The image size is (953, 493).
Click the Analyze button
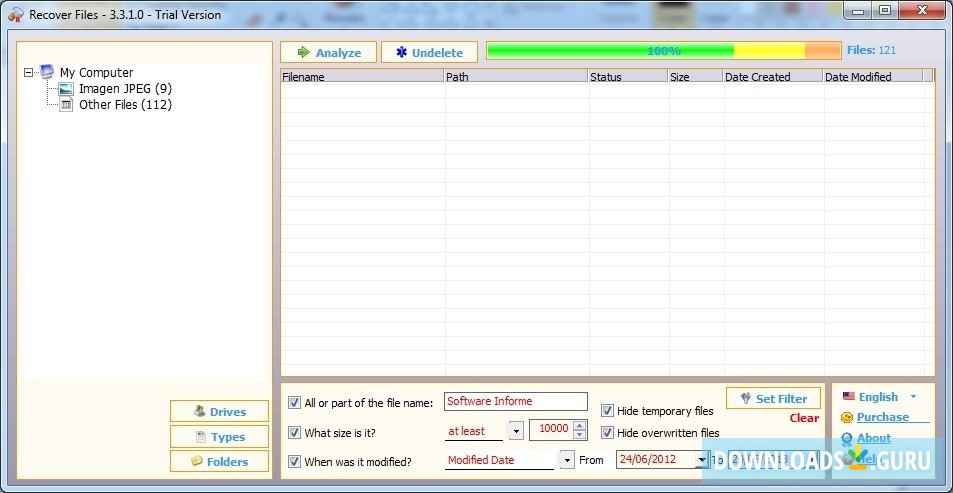[328, 52]
